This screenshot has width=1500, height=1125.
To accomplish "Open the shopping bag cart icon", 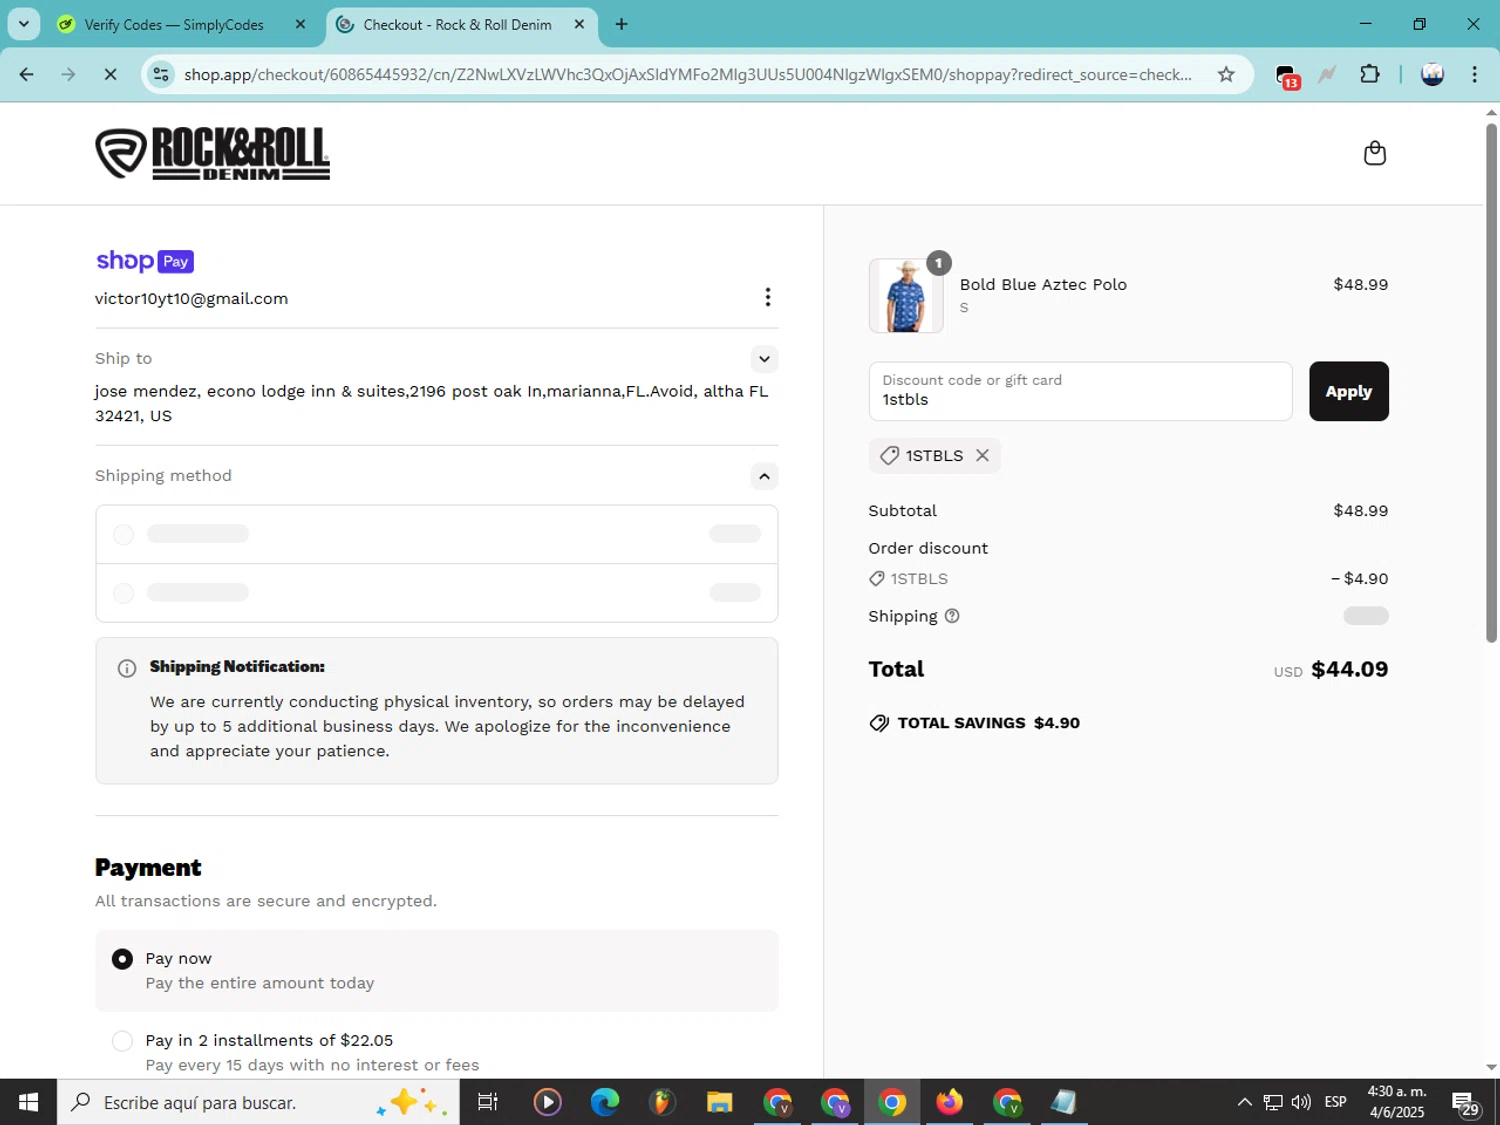I will tap(1375, 153).
